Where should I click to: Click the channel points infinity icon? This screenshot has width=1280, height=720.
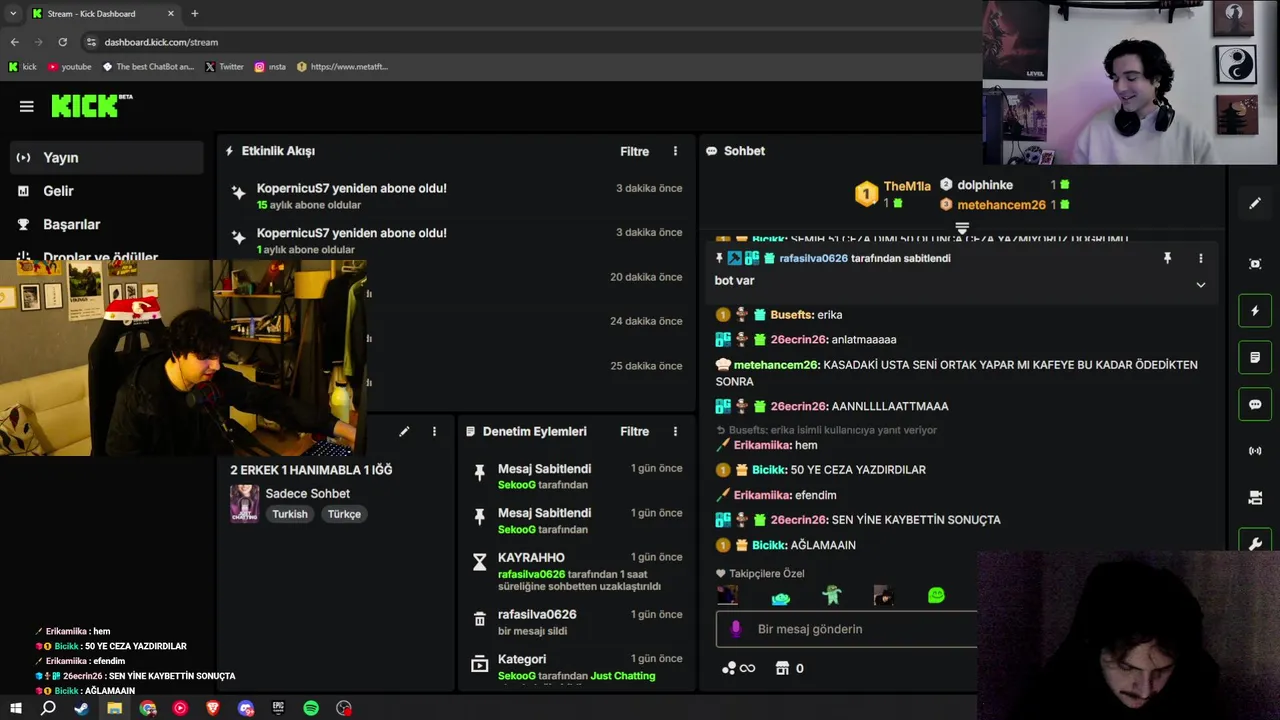[738, 668]
